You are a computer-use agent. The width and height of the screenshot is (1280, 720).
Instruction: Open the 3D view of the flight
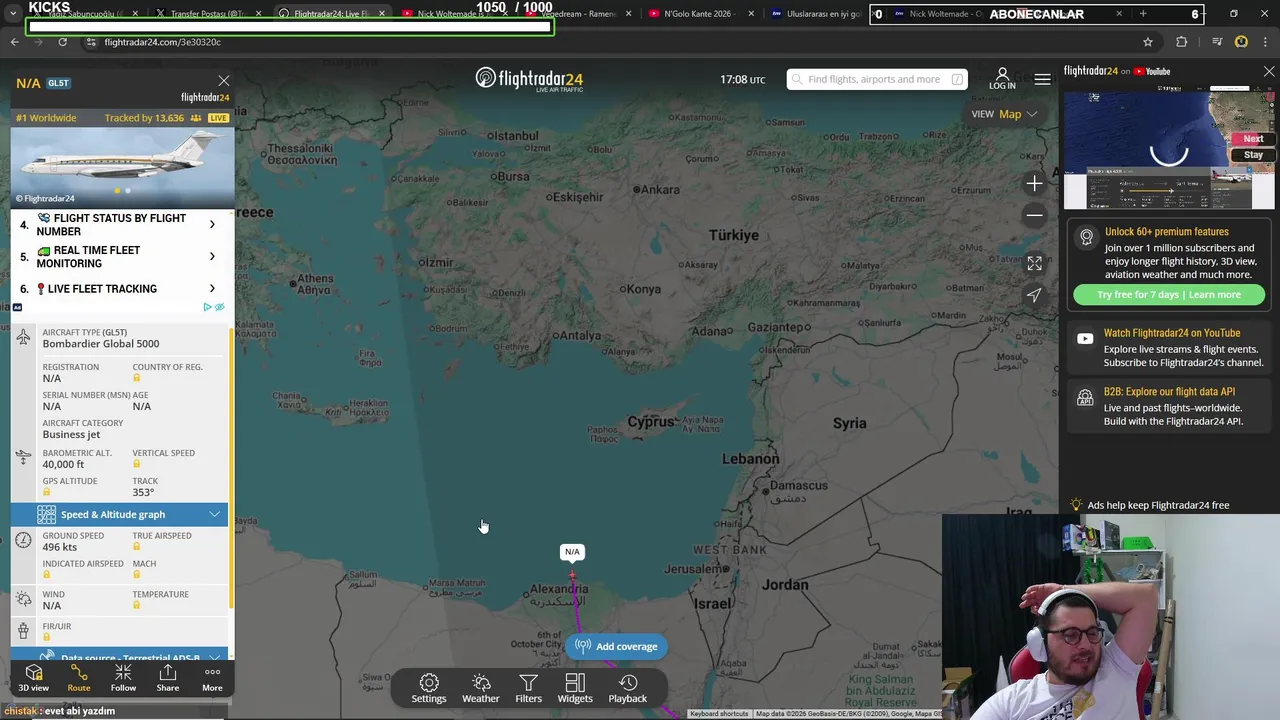33,678
